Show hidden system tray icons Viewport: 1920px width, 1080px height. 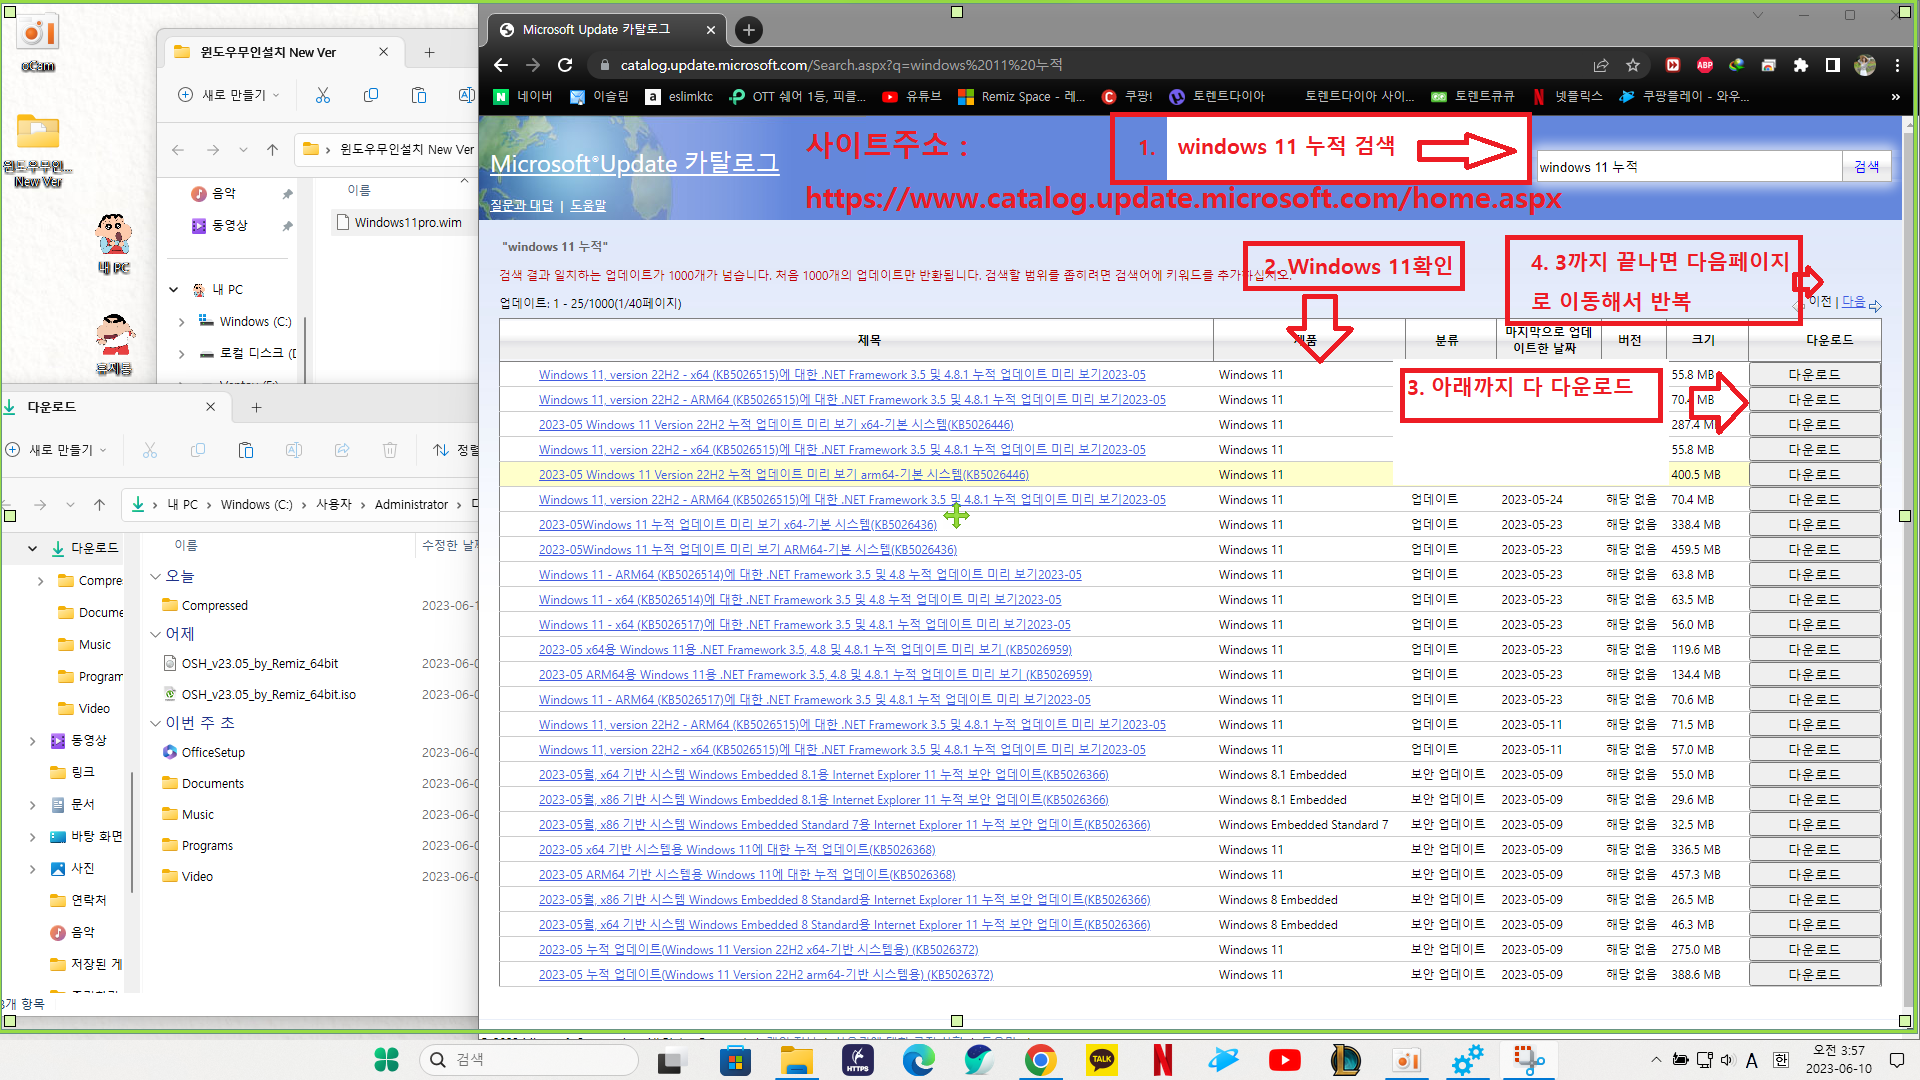pyautogui.click(x=1656, y=1060)
